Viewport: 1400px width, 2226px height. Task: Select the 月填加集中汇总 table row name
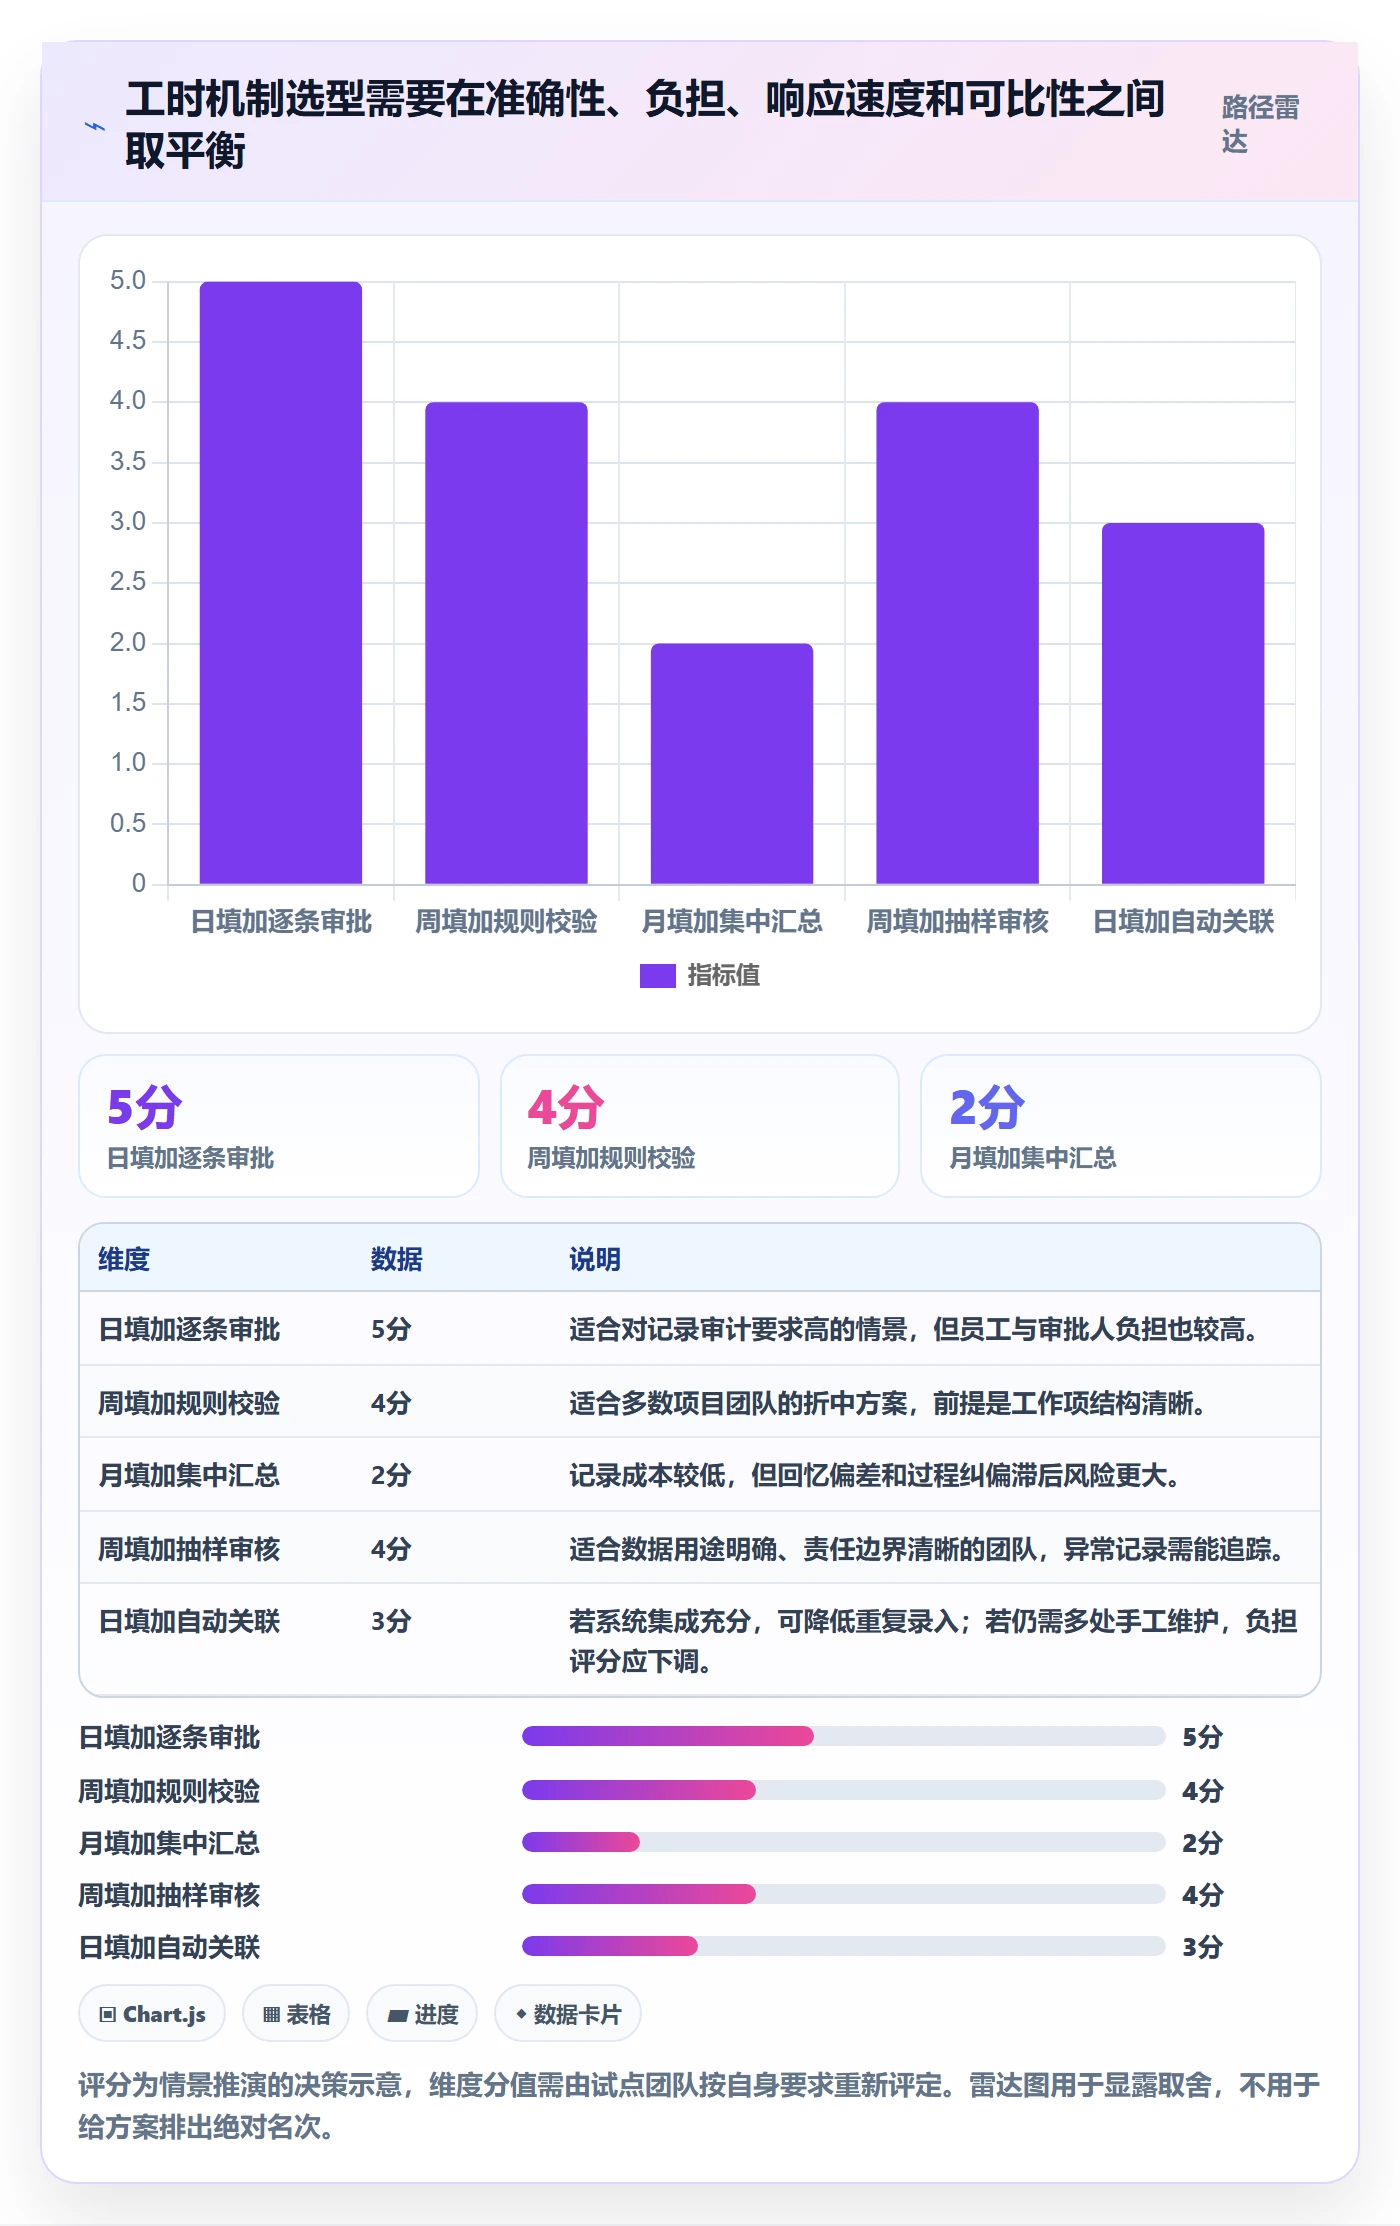click(x=189, y=1475)
